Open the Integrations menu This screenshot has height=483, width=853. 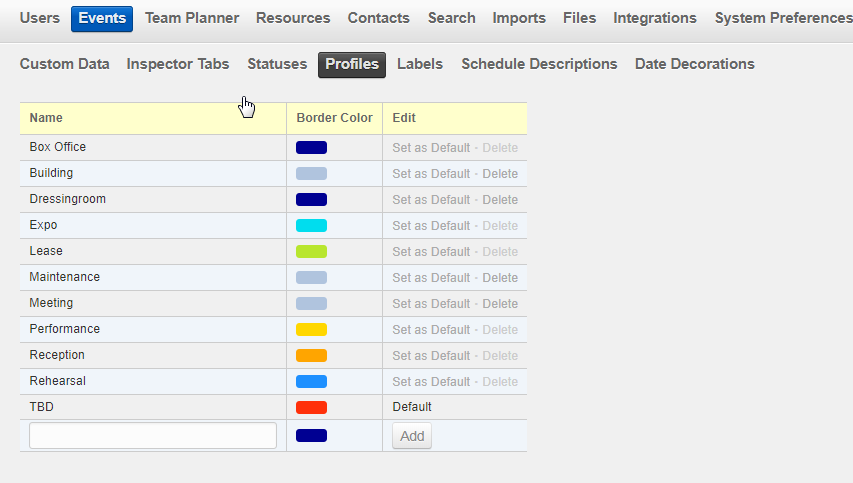[x=655, y=18]
